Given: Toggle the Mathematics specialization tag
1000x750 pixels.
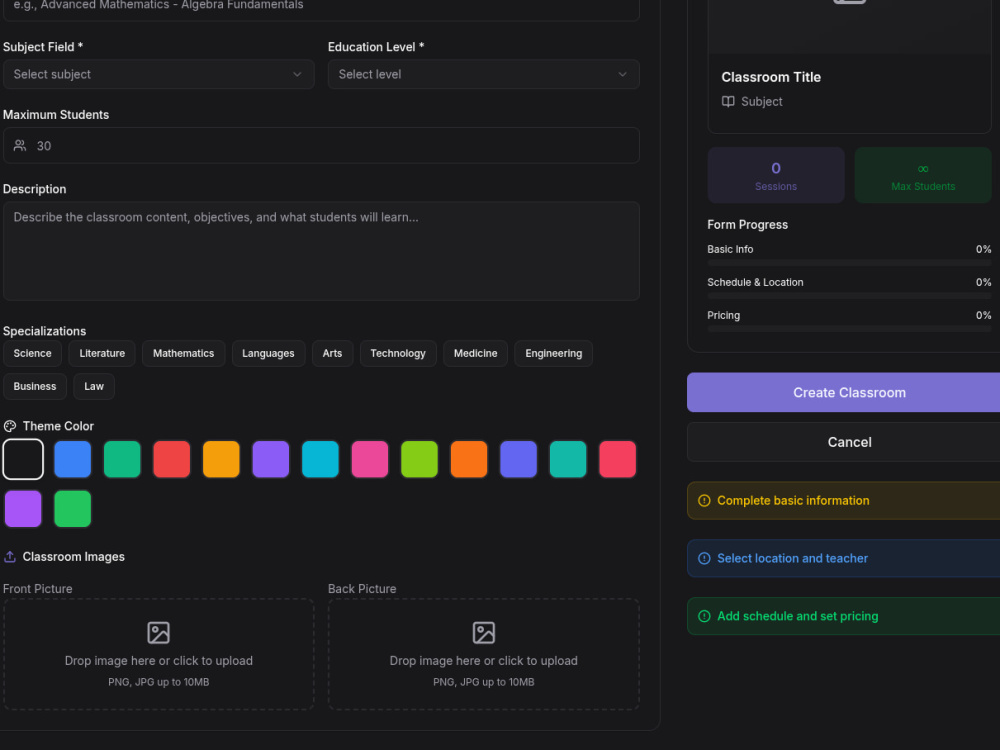Looking at the screenshot, I should click(184, 353).
